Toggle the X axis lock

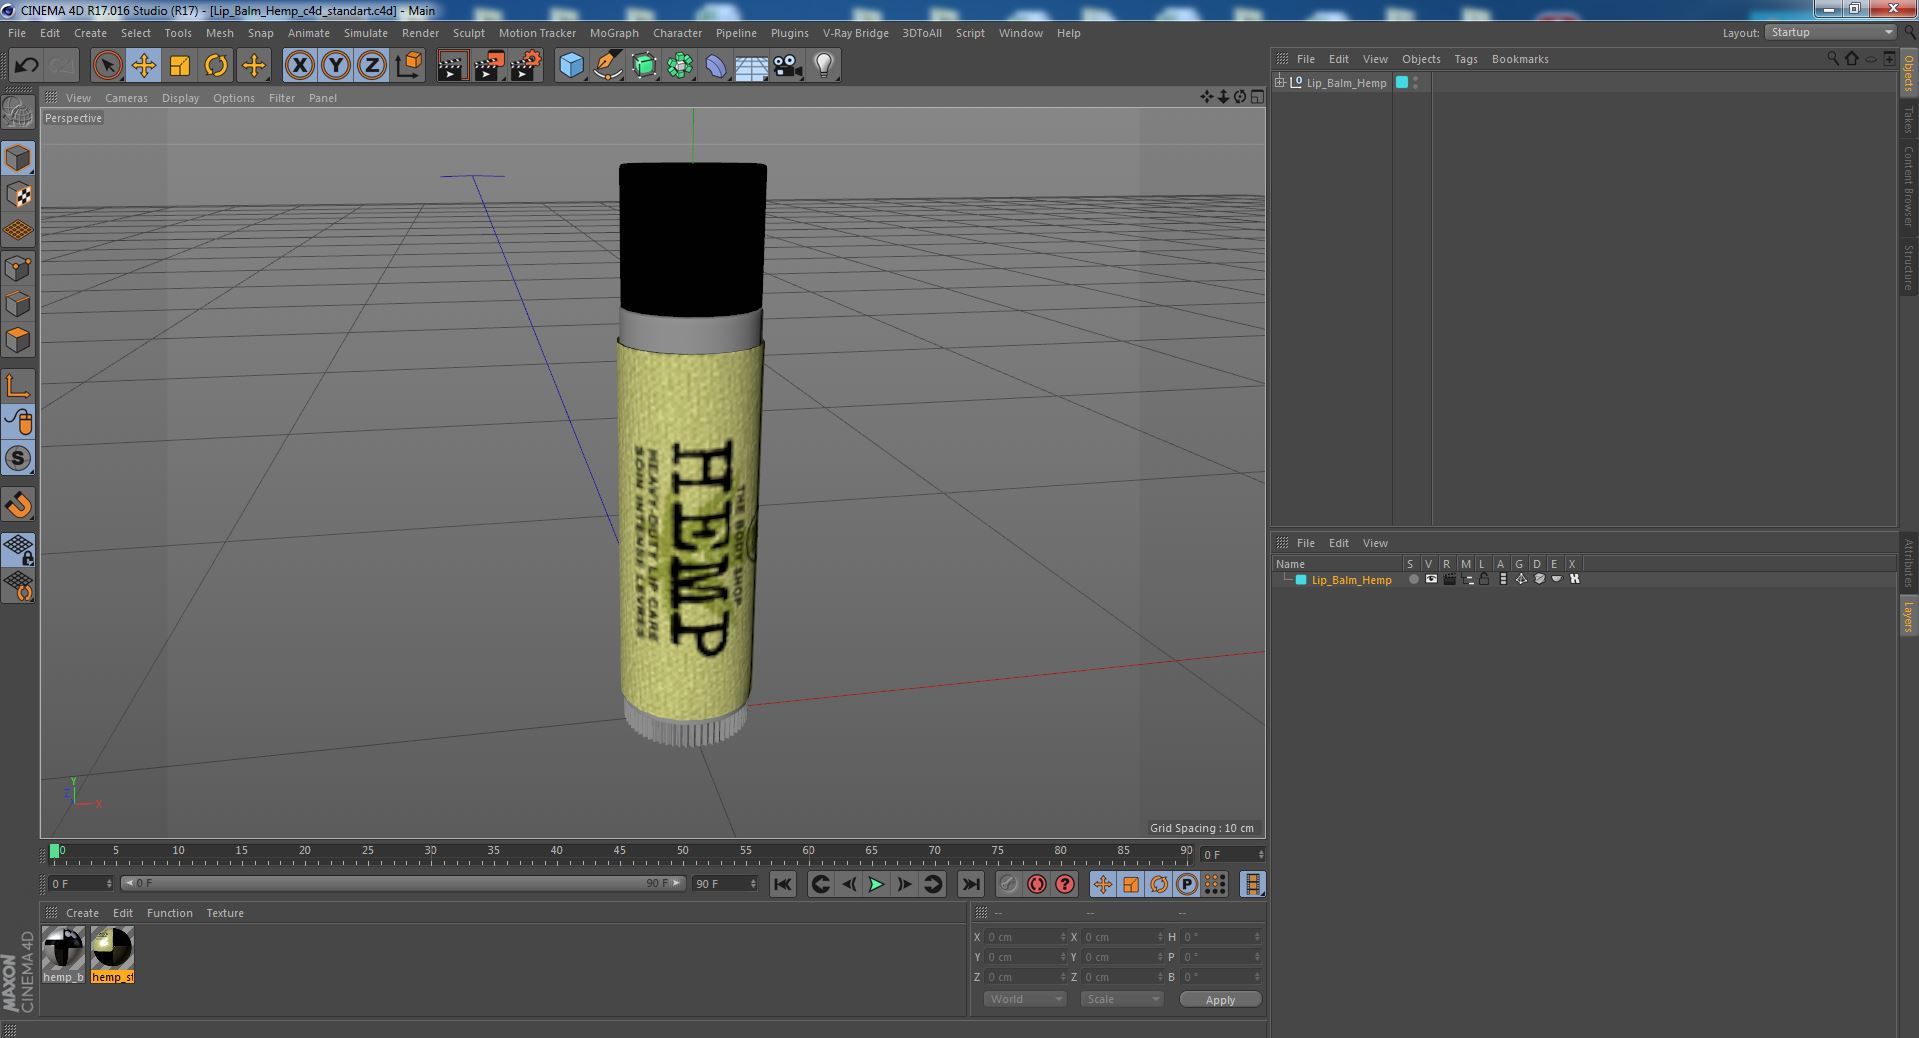pos(299,66)
